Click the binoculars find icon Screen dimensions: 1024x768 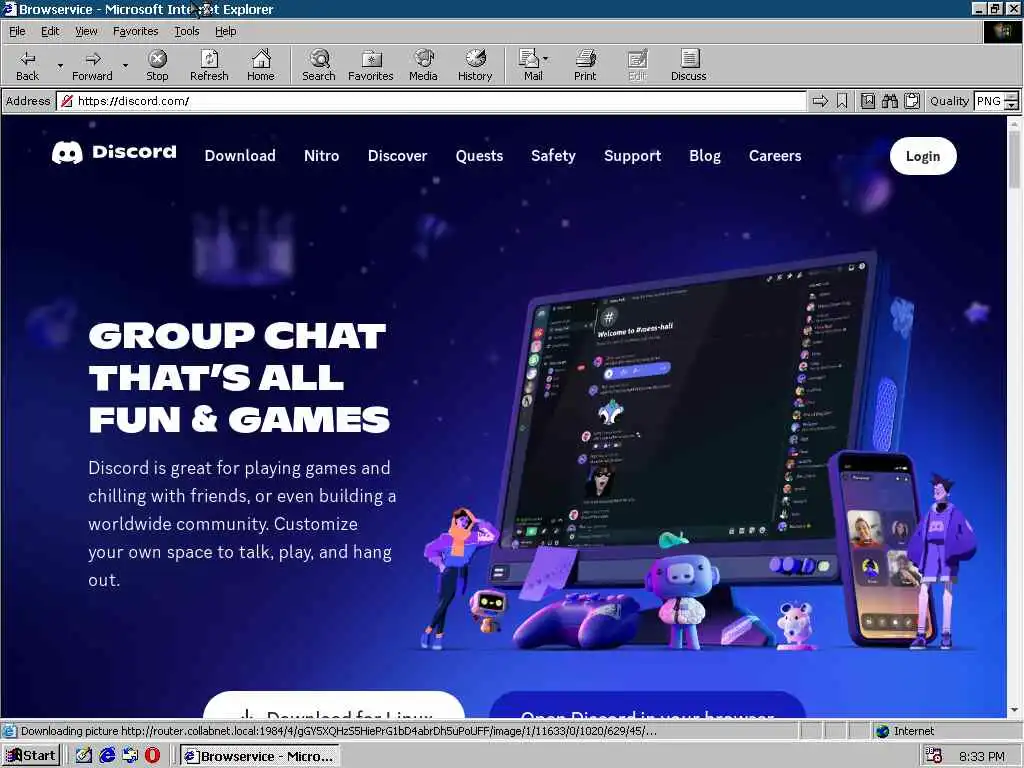[889, 101]
